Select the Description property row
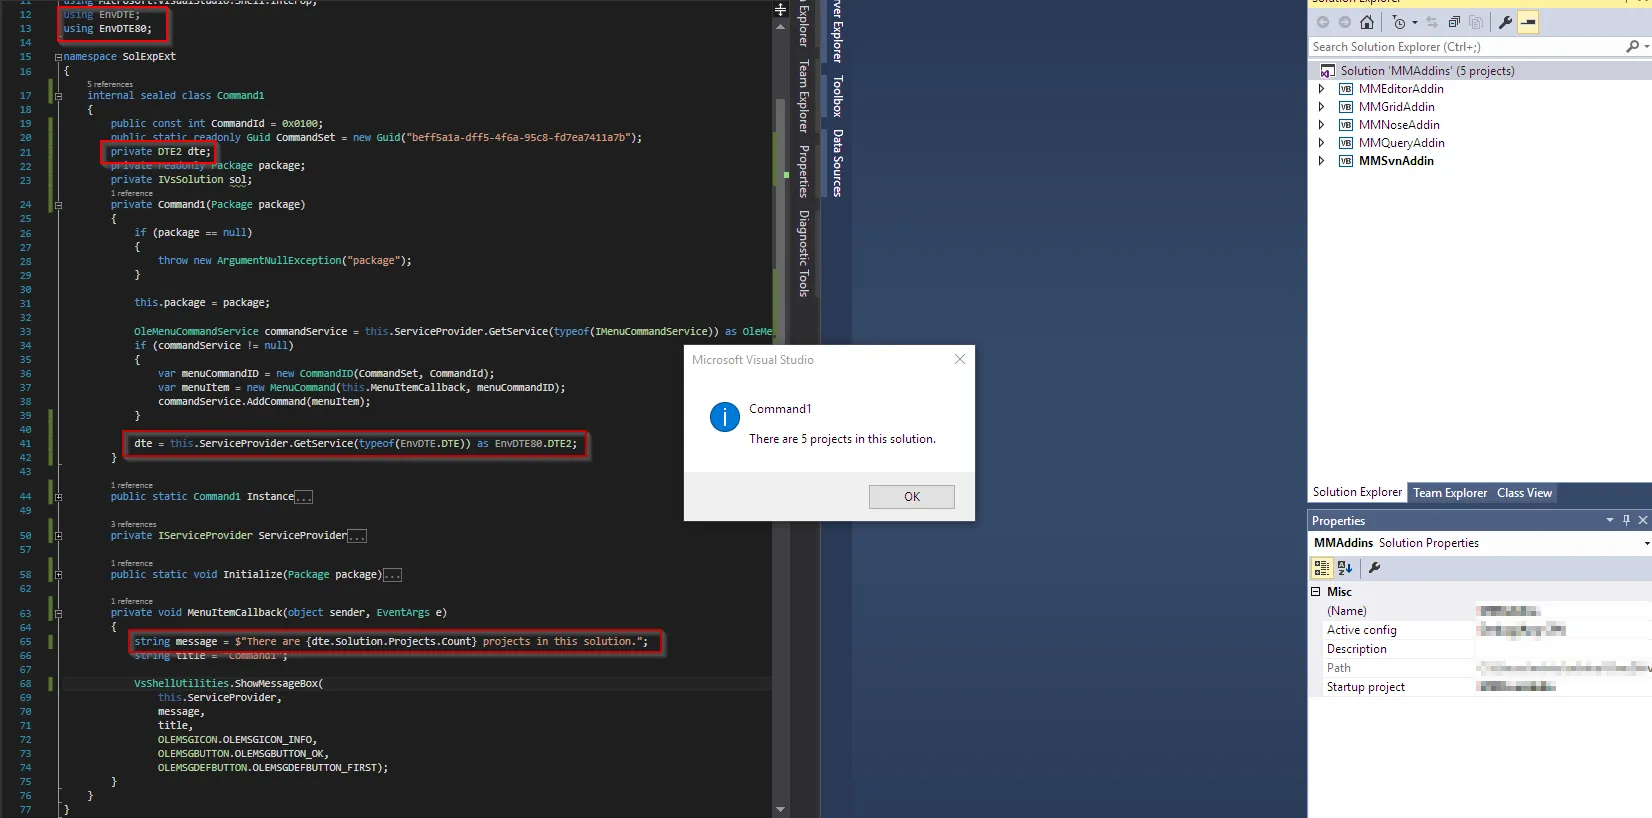 [1488, 649]
